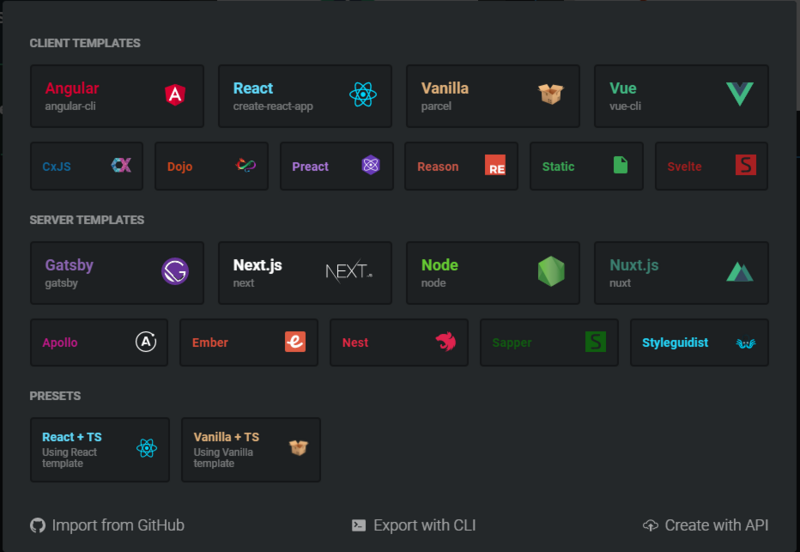Pick the Preact template label
Screen dimensions: 800x552
point(310,167)
